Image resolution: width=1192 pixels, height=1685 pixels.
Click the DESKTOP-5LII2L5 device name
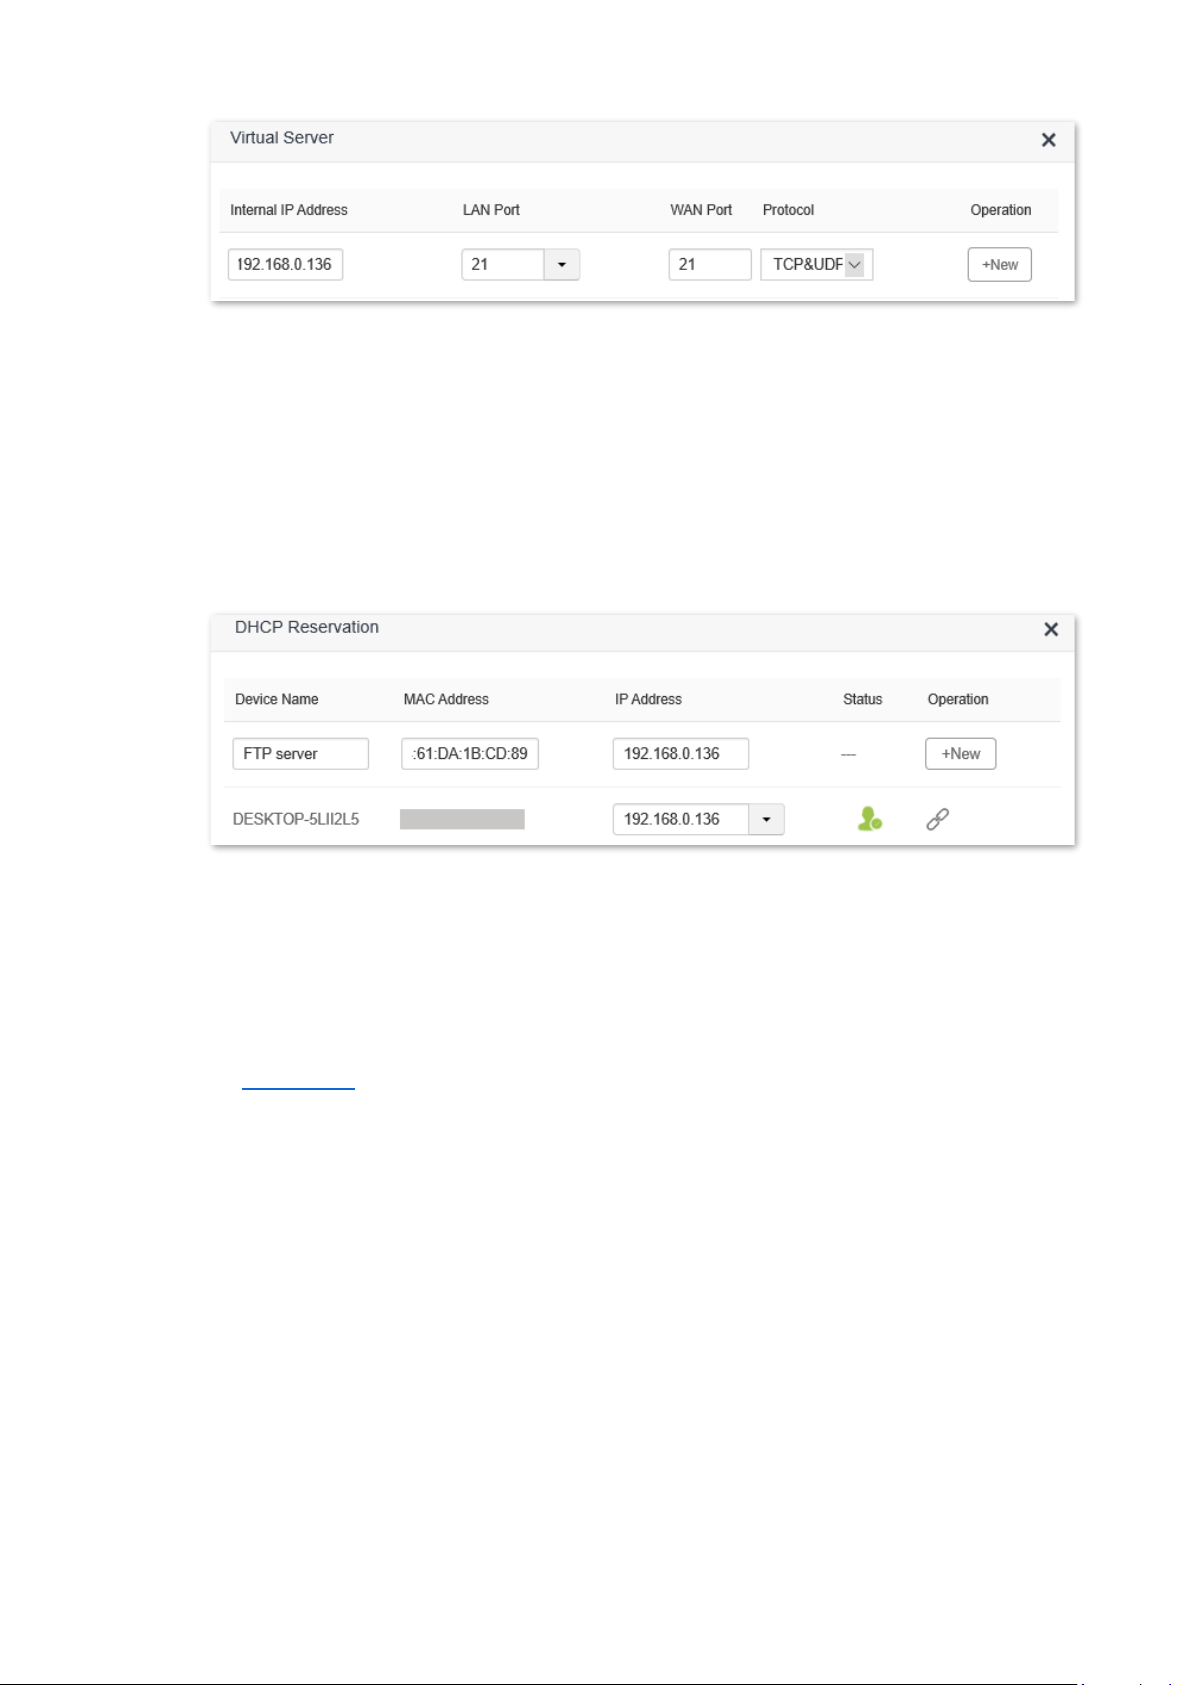296,819
